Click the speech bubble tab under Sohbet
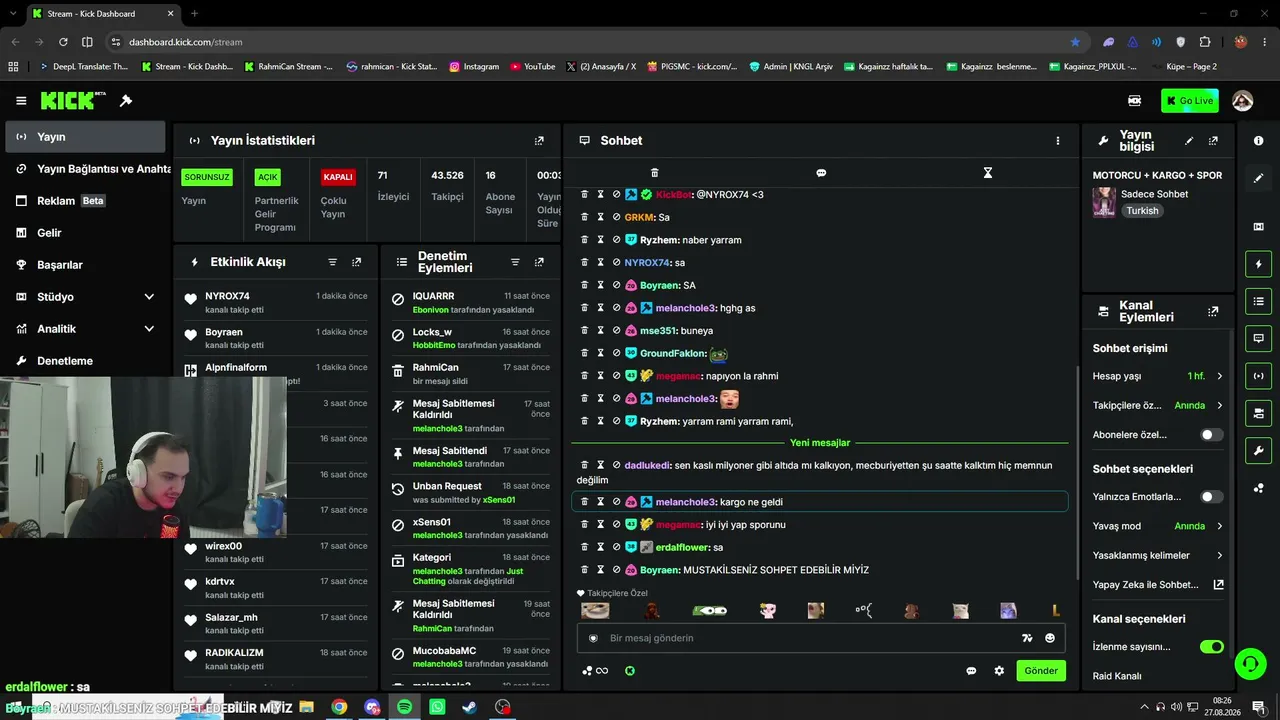The height and width of the screenshot is (720, 1280). 821,173
